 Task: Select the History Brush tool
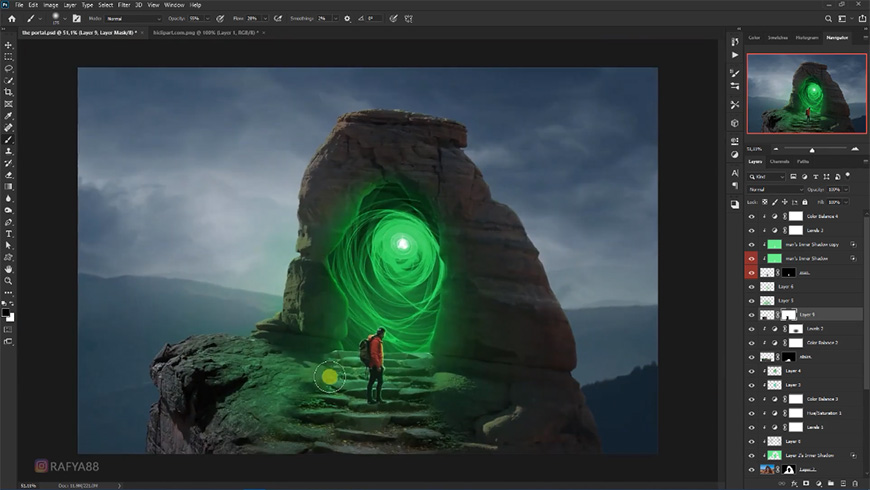[8, 163]
